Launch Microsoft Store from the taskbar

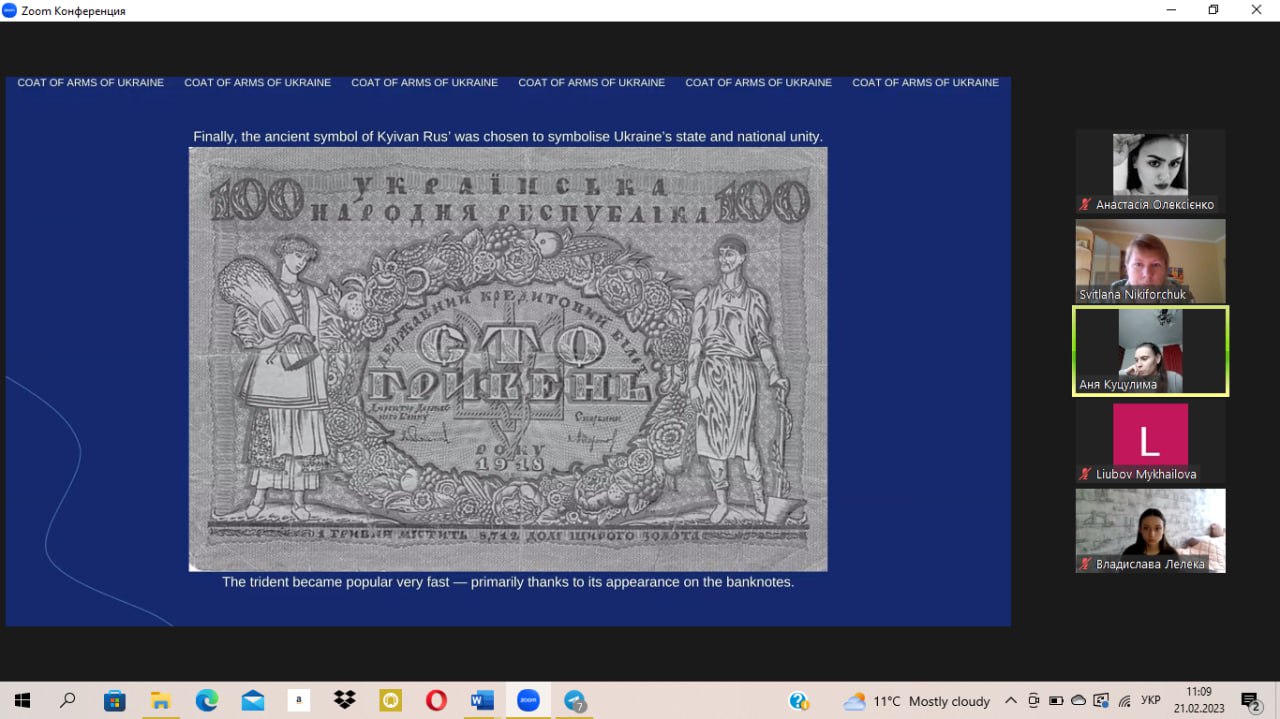(114, 701)
